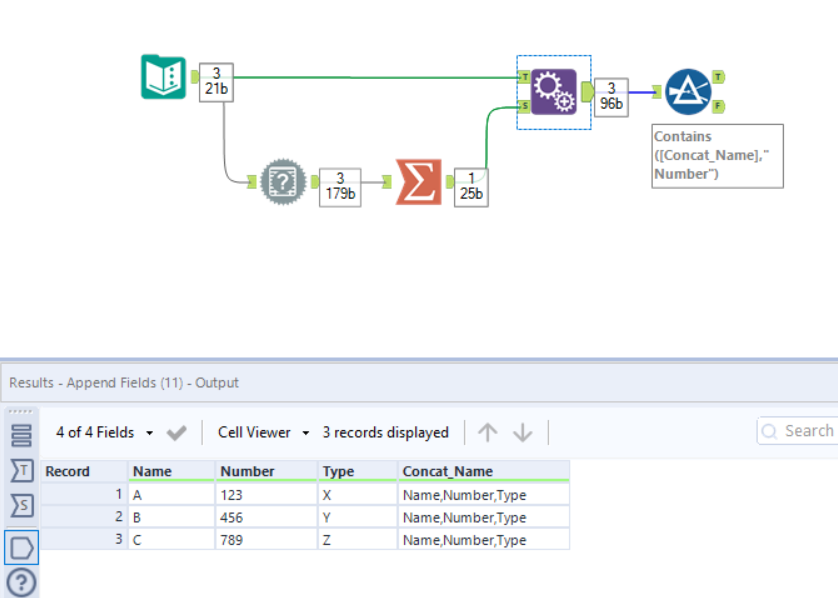This screenshot has width=838, height=598.
Task: Click the blue Filter tool node
Action: (688, 91)
